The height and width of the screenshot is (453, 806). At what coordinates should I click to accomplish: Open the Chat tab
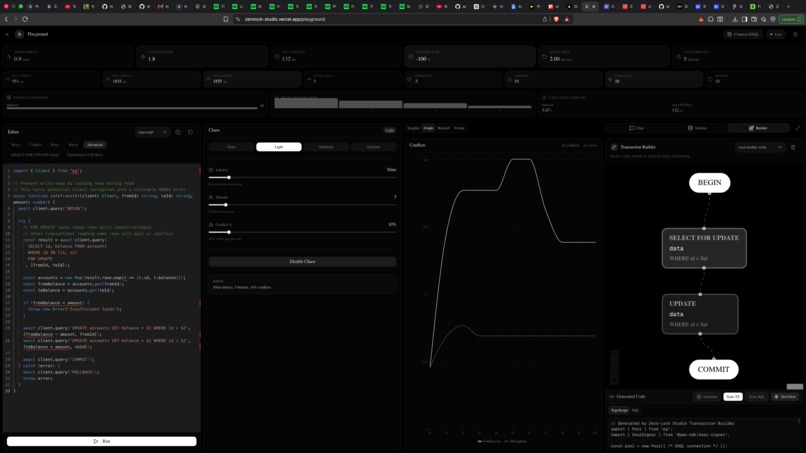click(x=636, y=128)
